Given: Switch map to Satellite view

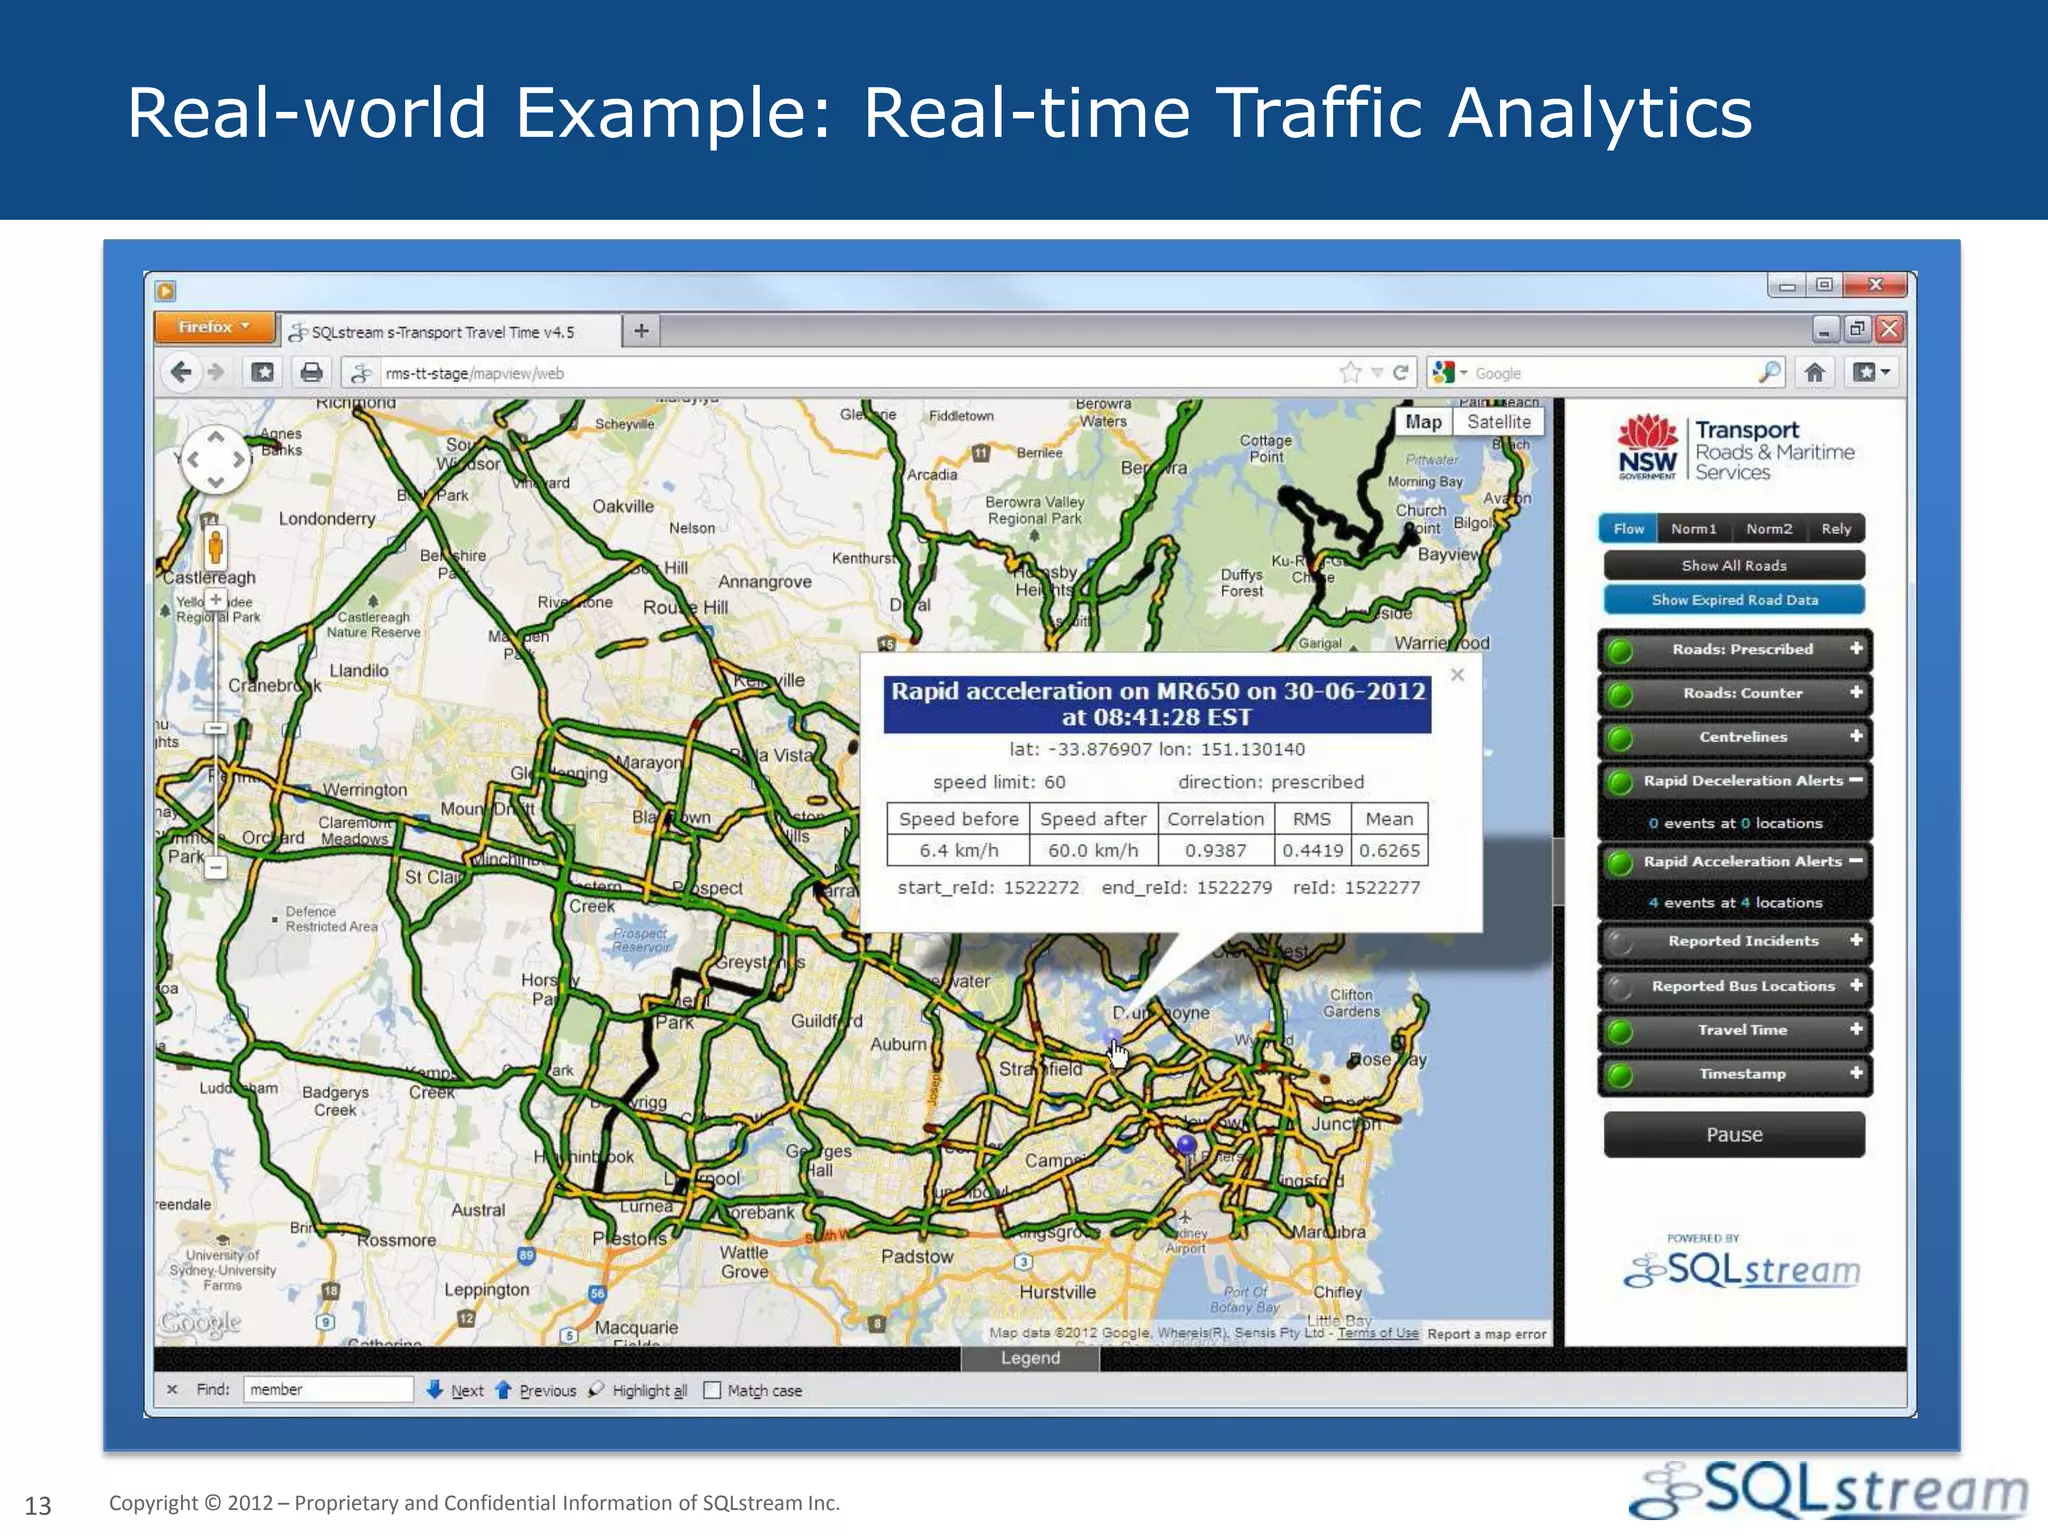Looking at the screenshot, I should (1499, 422).
